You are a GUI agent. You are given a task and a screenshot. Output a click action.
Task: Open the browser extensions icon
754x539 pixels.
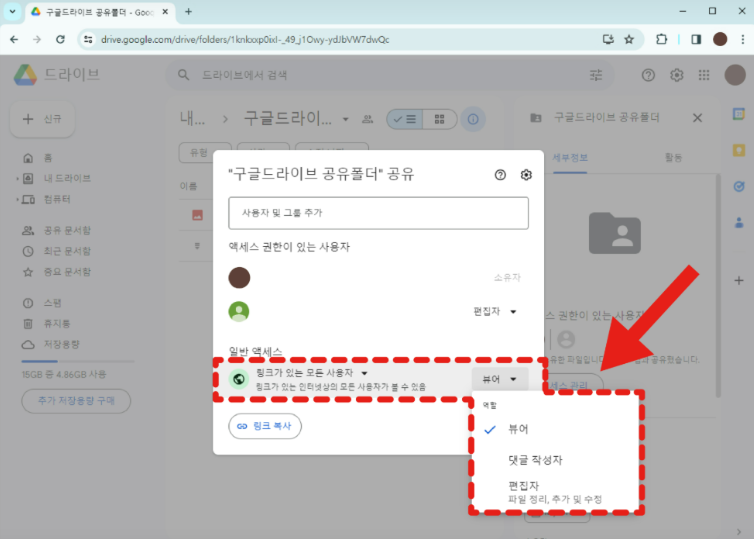662,39
